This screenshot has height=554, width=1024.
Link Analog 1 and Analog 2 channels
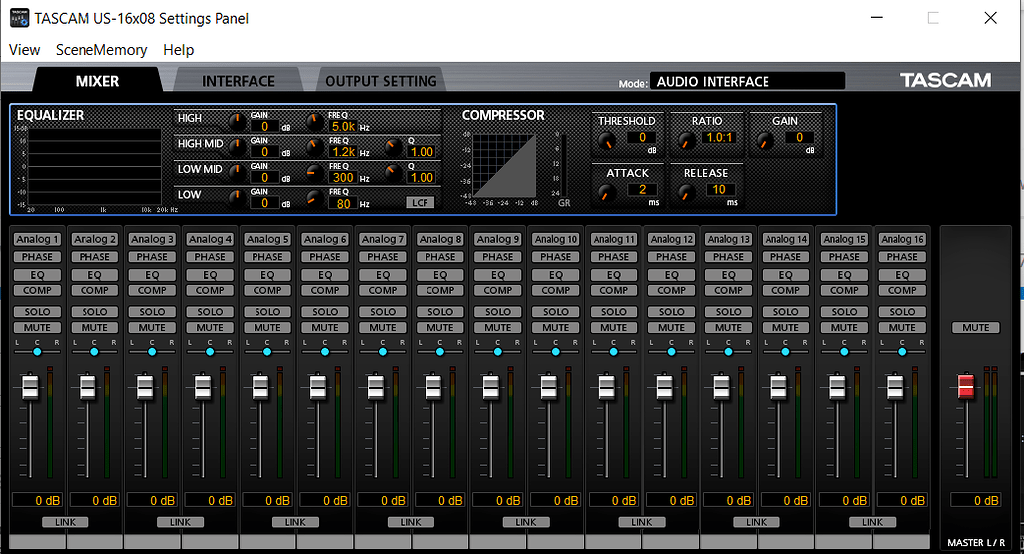[x=65, y=522]
